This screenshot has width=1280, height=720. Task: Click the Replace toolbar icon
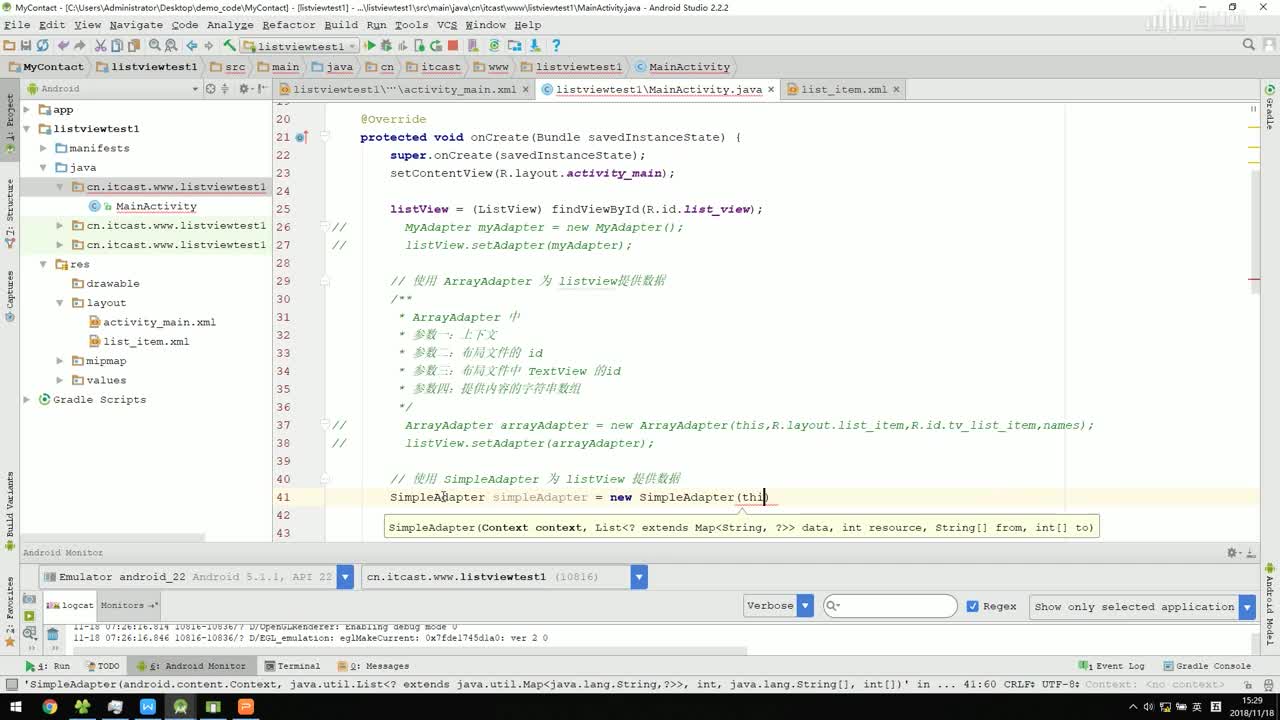click(x=170, y=45)
